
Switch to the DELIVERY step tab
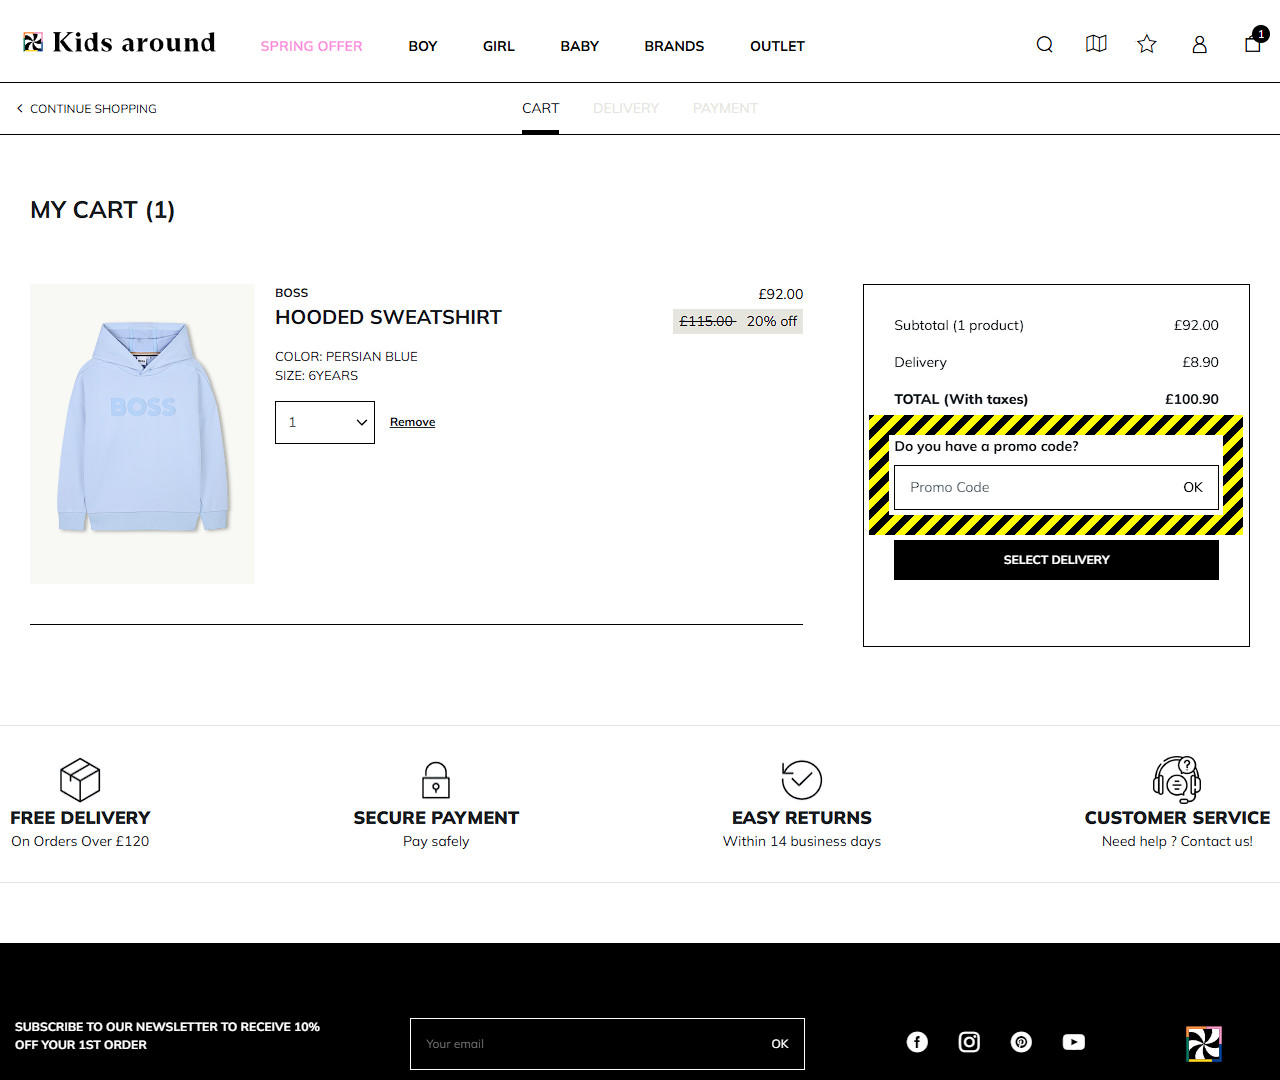pyautogui.click(x=625, y=108)
